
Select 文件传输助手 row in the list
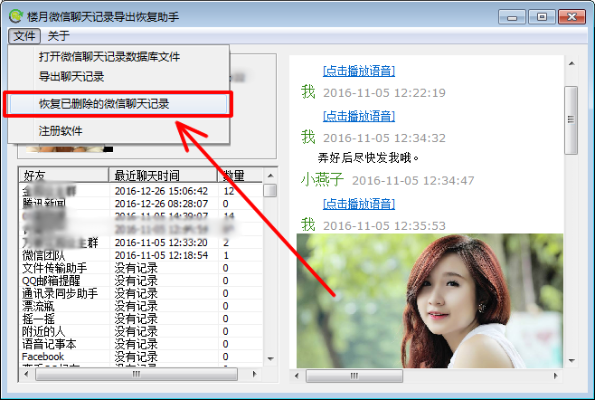pos(140,268)
